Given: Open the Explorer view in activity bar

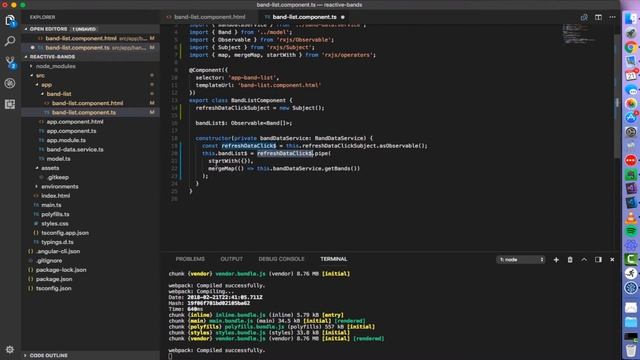Looking at the screenshot, I should pyautogui.click(x=10, y=20).
